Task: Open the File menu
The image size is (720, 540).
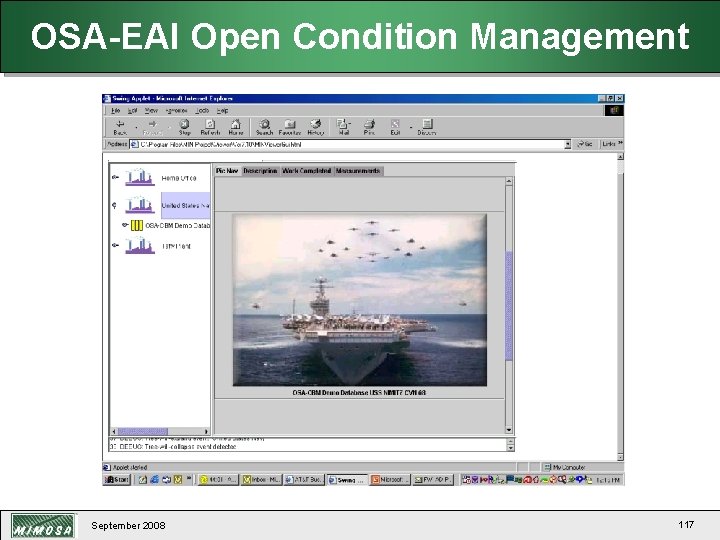Action: (116, 111)
